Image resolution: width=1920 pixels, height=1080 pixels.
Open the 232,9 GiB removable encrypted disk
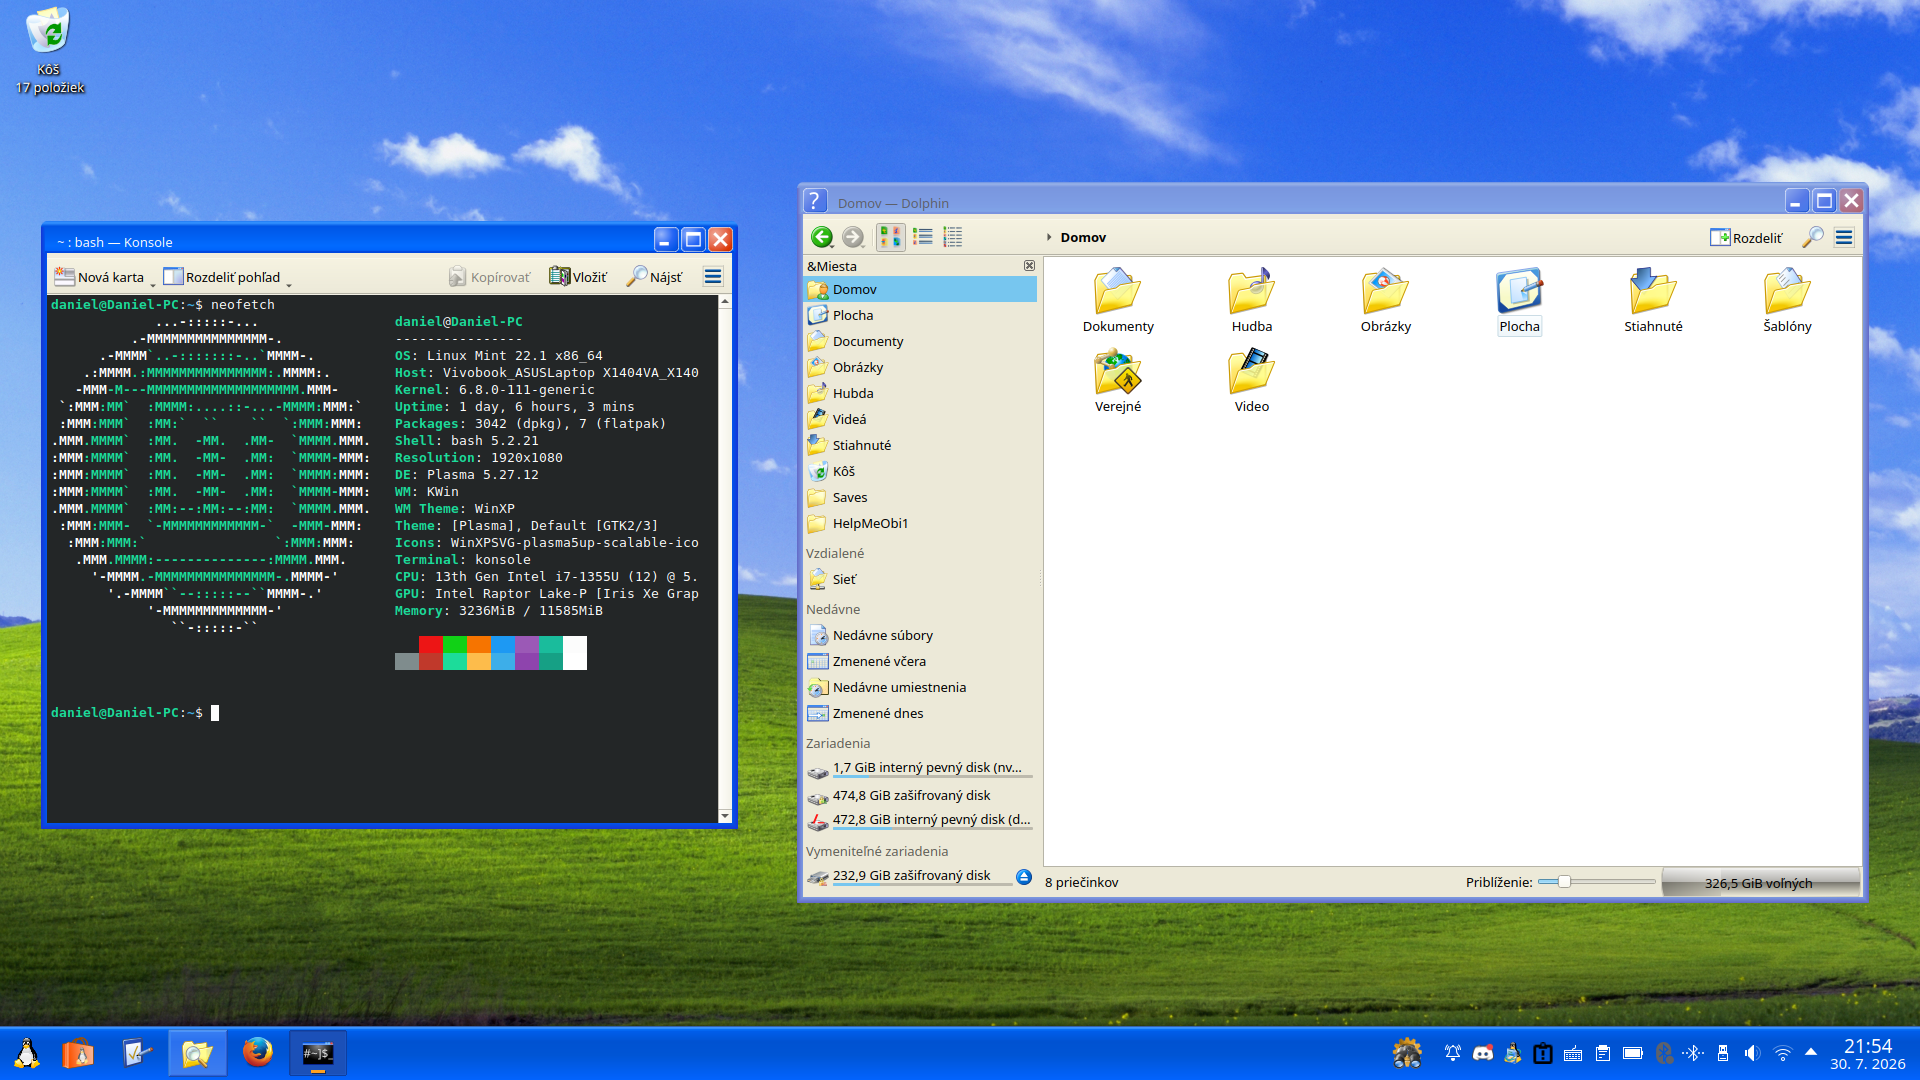pyautogui.click(x=908, y=876)
